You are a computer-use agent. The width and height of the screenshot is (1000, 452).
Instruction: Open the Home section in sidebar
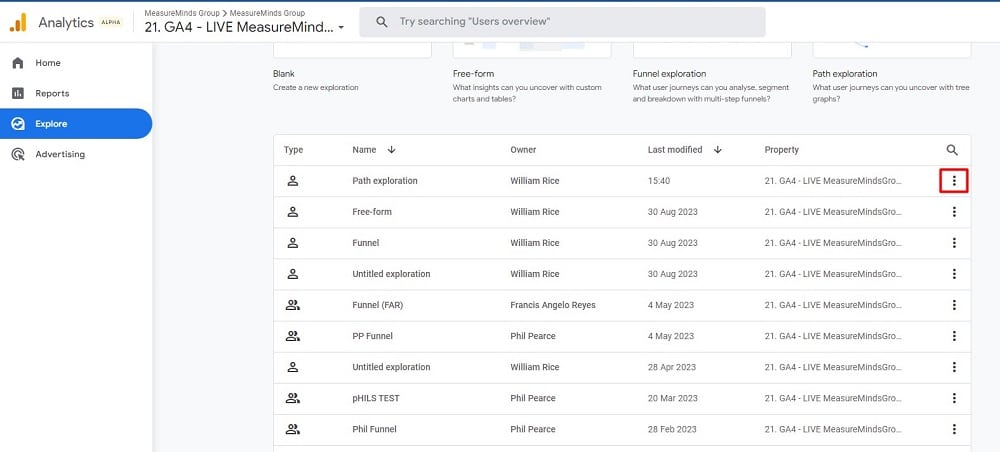[48, 63]
